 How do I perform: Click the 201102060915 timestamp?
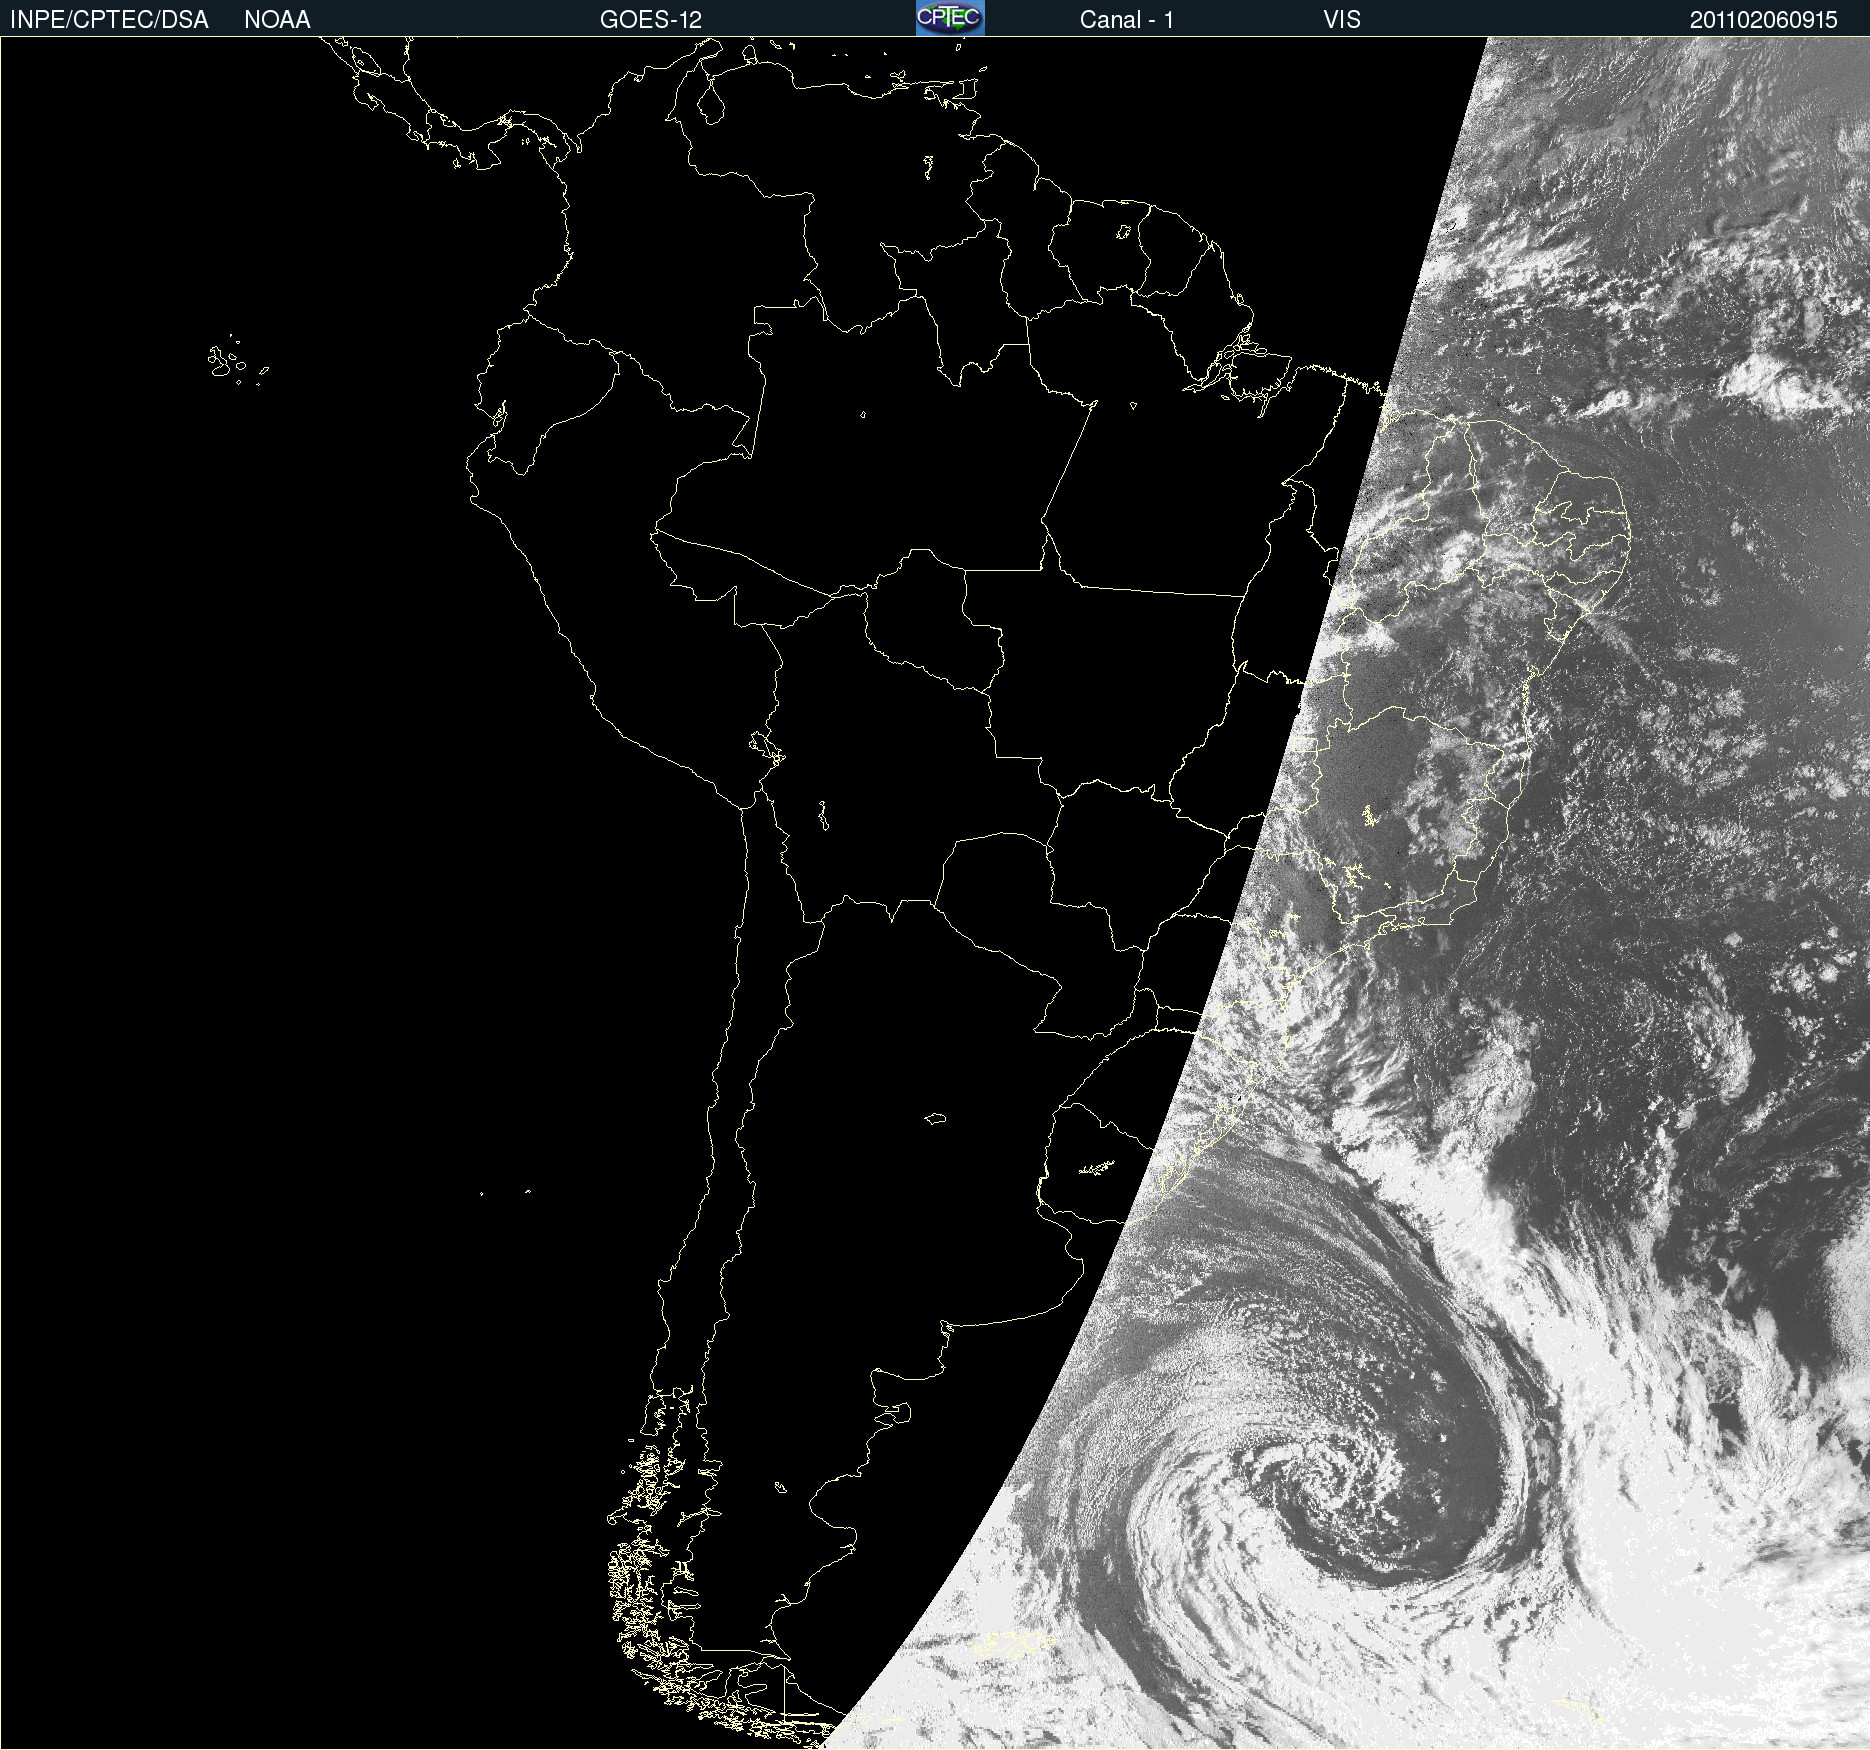pyautogui.click(x=1764, y=20)
